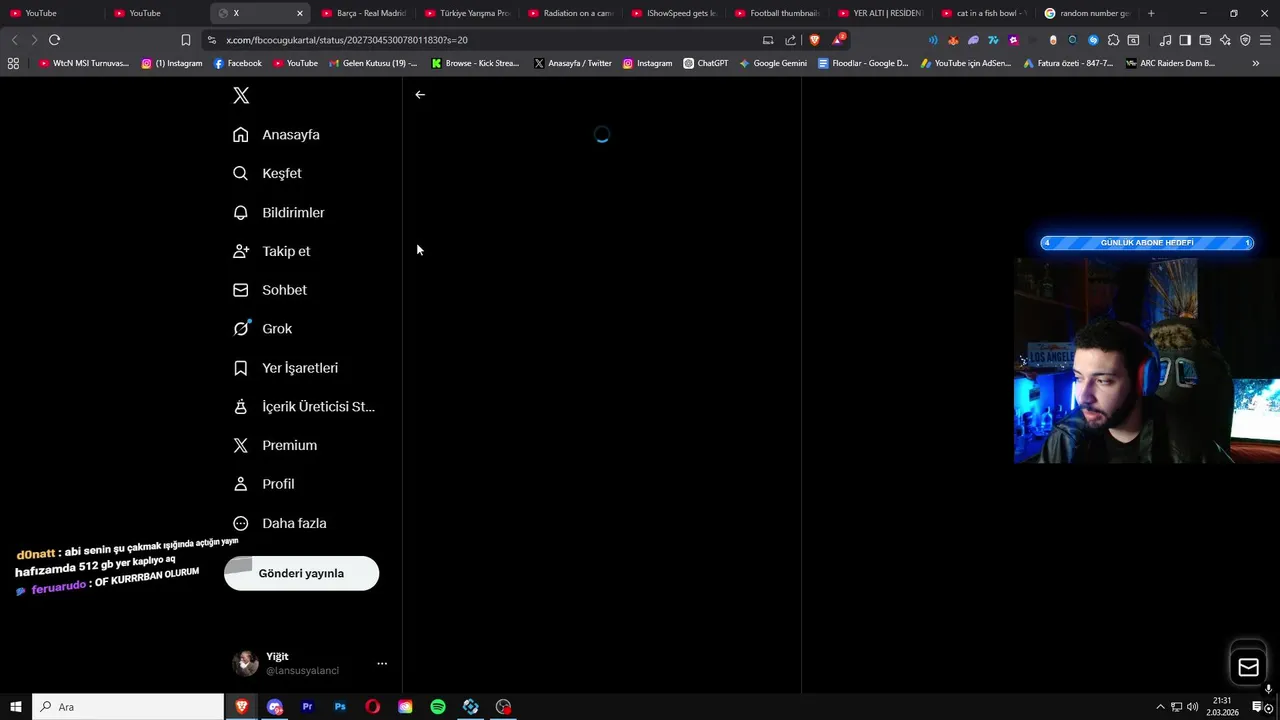Viewport: 1280px width, 720px height.
Task: Click the X logo in the sidebar
Action: (241, 96)
